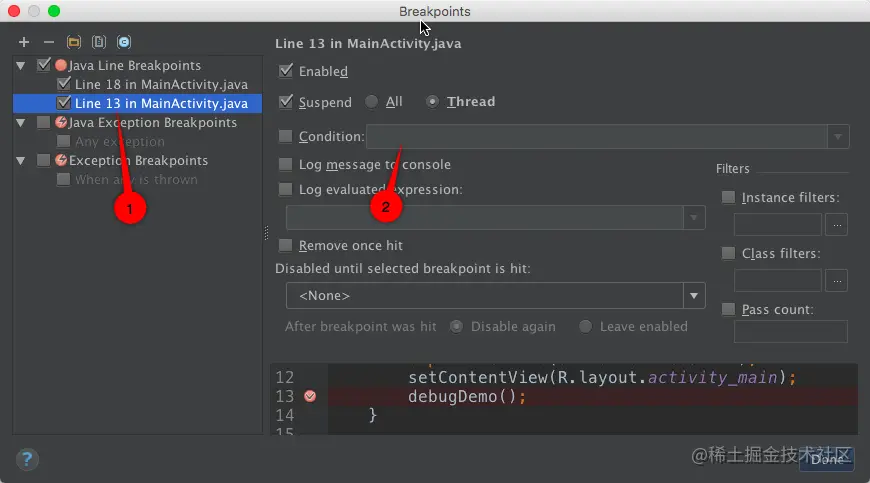Check Log evaluated expression
This screenshot has width=870, height=483.
point(285,190)
